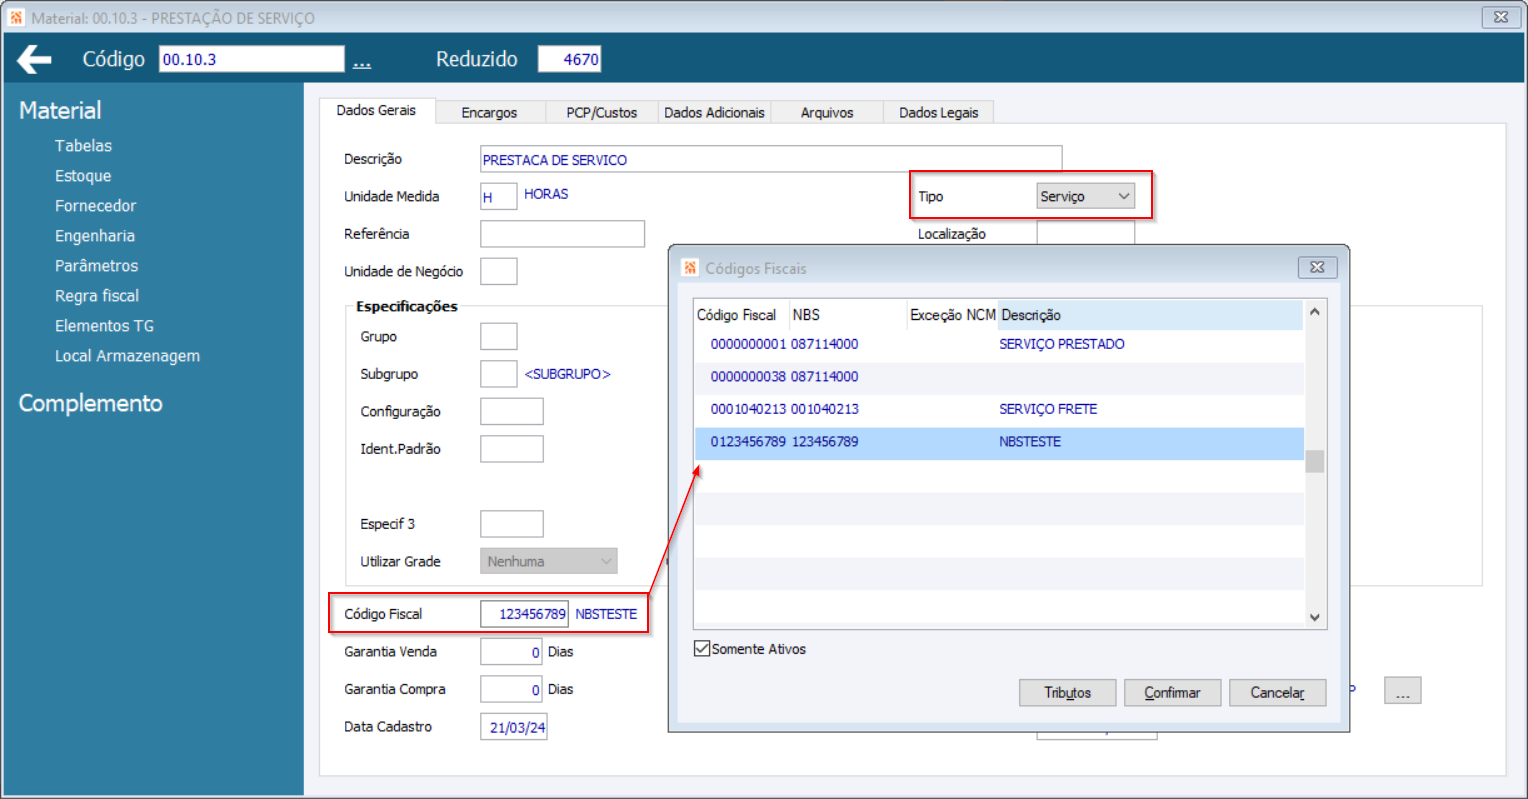Open Fornecedor in the Material menu
The image size is (1528, 799).
(x=95, y=206)
